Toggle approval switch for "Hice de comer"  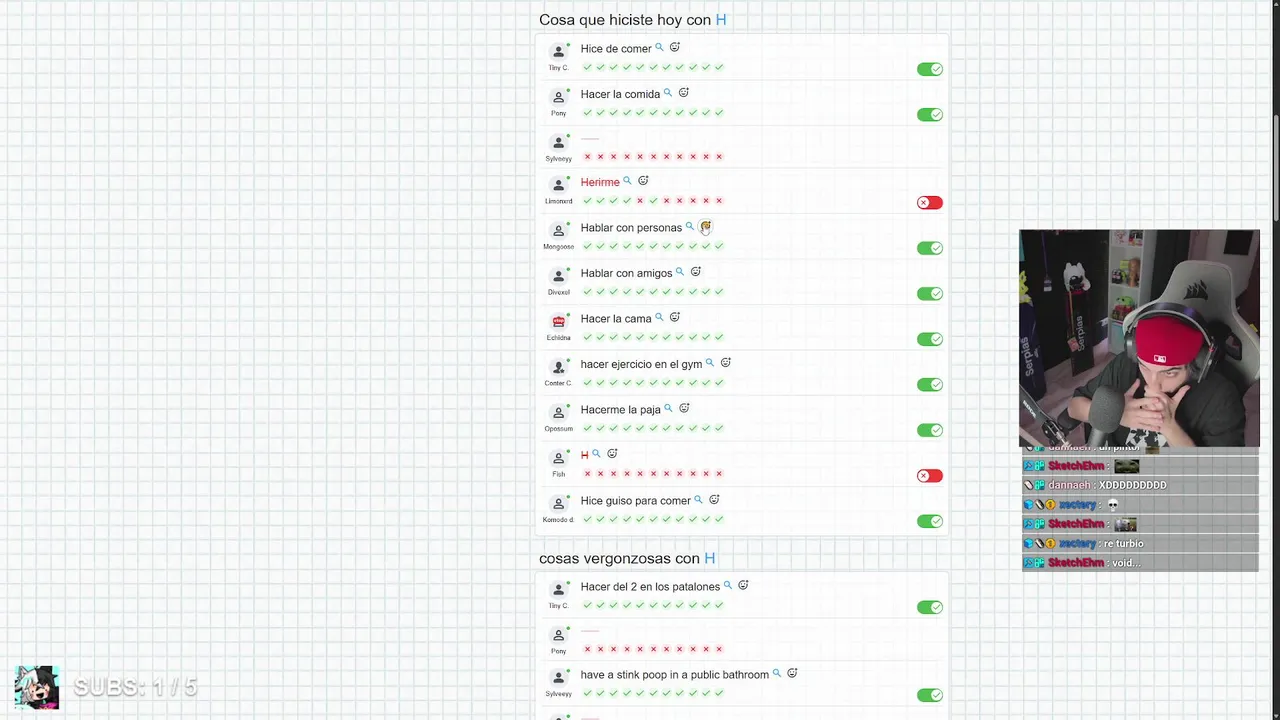[x=930, y=69]
